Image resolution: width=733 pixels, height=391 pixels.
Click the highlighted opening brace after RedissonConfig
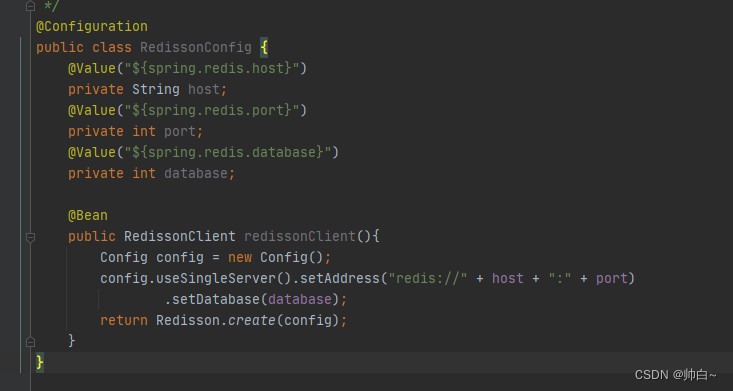264,47
